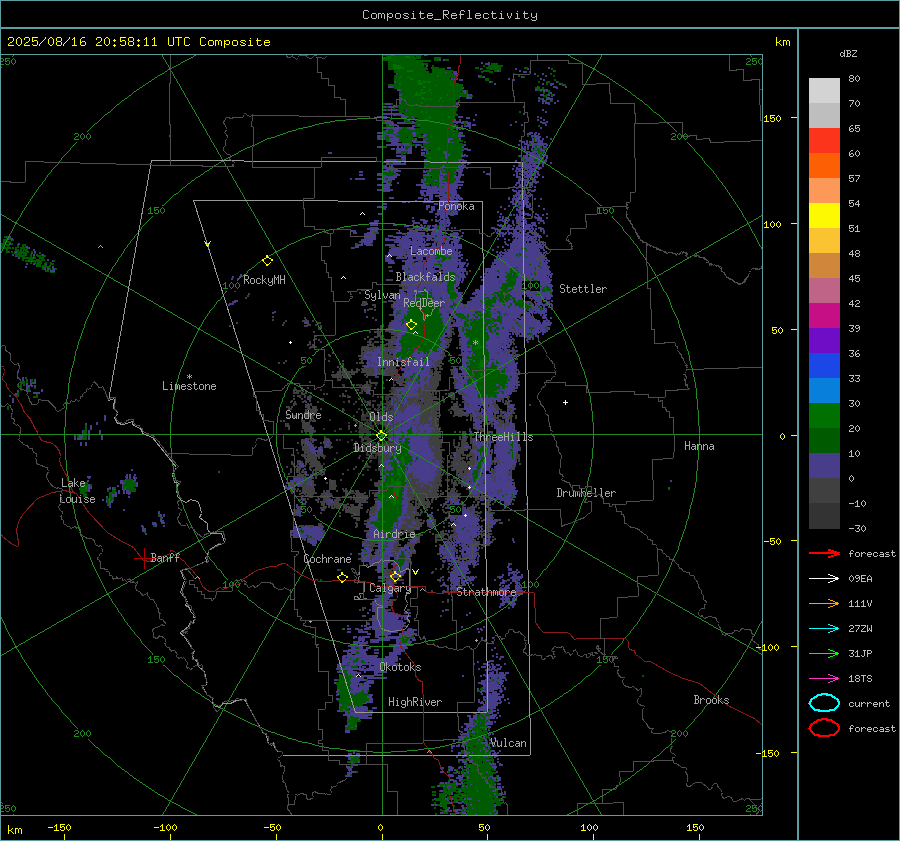
Task: Pick the magenta 42 dBZ color swatch
Action: point(824,316)
